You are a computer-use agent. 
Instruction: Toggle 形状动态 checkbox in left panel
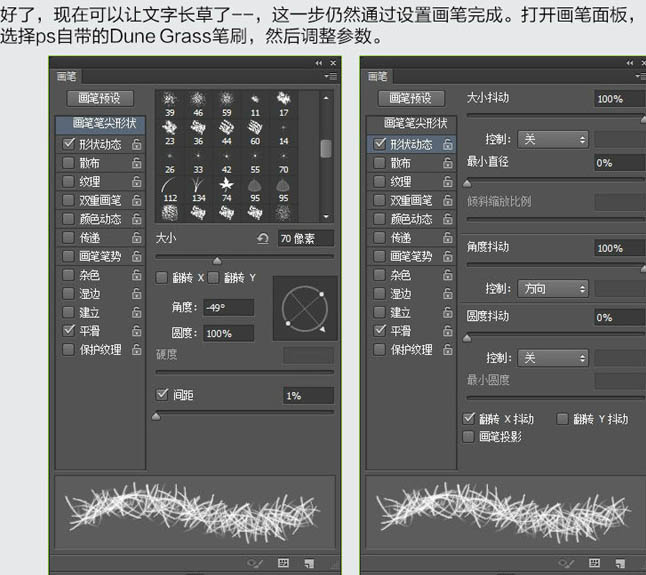pos(68,144)
